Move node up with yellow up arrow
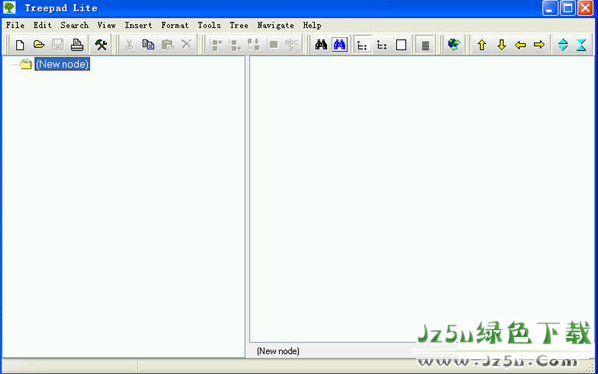The width and height of the screenshot is (598, 374). coord(482,45)
